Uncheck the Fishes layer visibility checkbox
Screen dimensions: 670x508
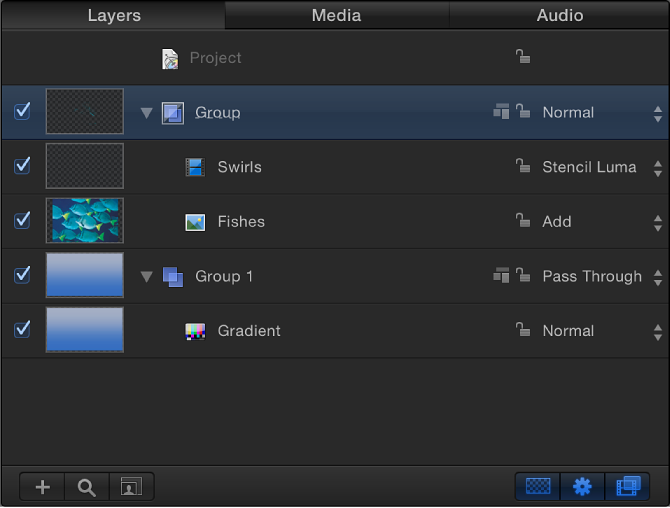tap(22, 220)
